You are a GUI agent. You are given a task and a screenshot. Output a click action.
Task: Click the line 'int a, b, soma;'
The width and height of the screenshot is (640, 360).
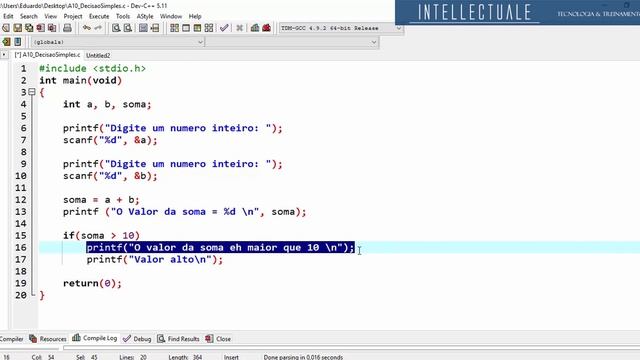click(x=107, y=104)
